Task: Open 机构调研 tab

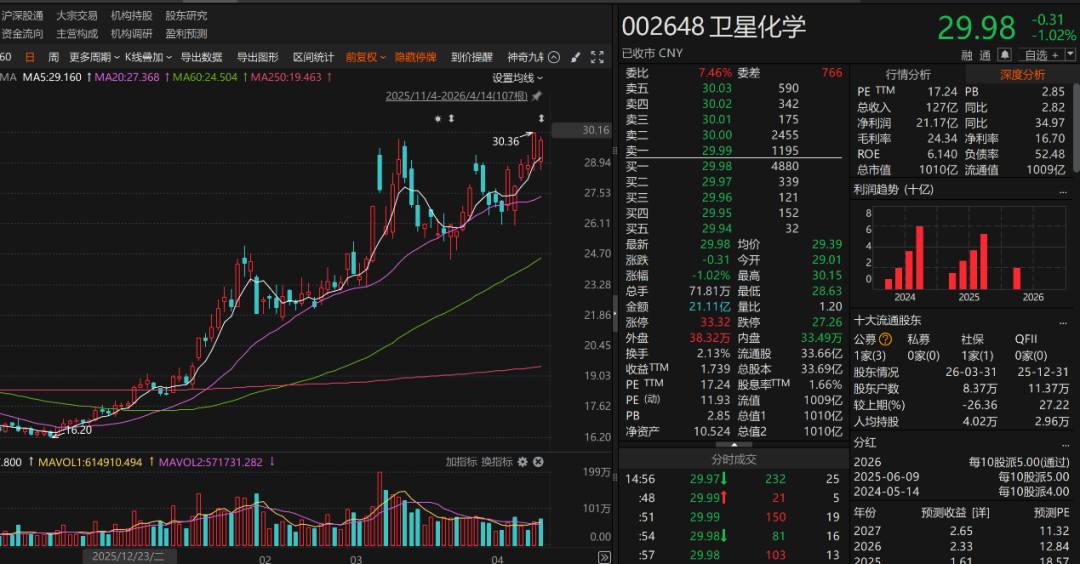Action: (132, 33)
